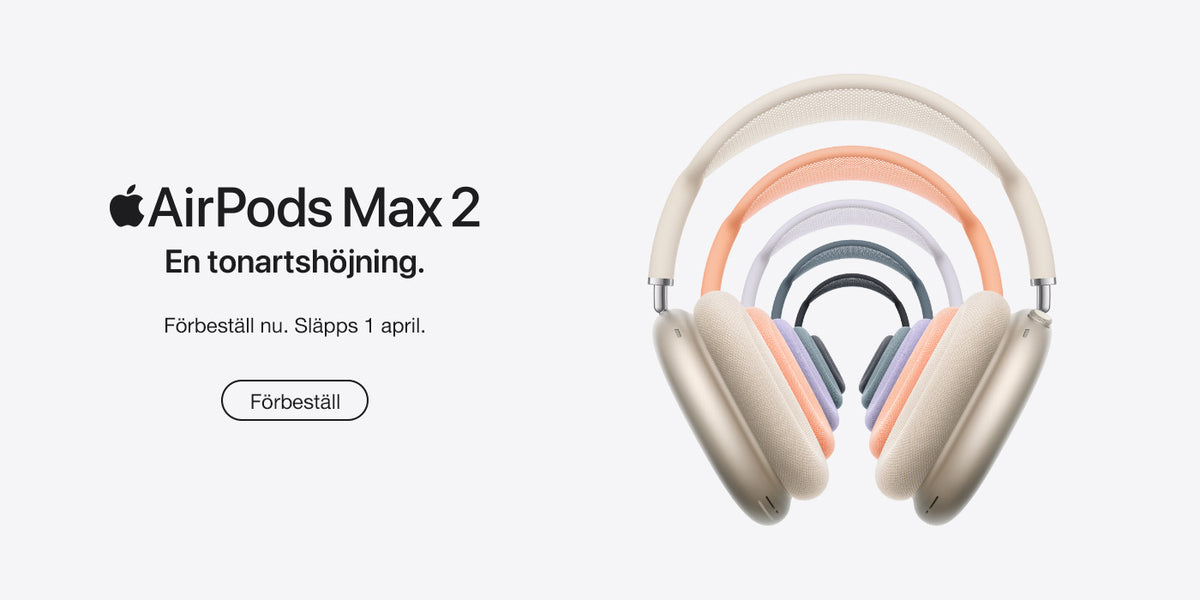Click the En tonartshöjning tagline

pyautogui.click(x=295, y=263)
